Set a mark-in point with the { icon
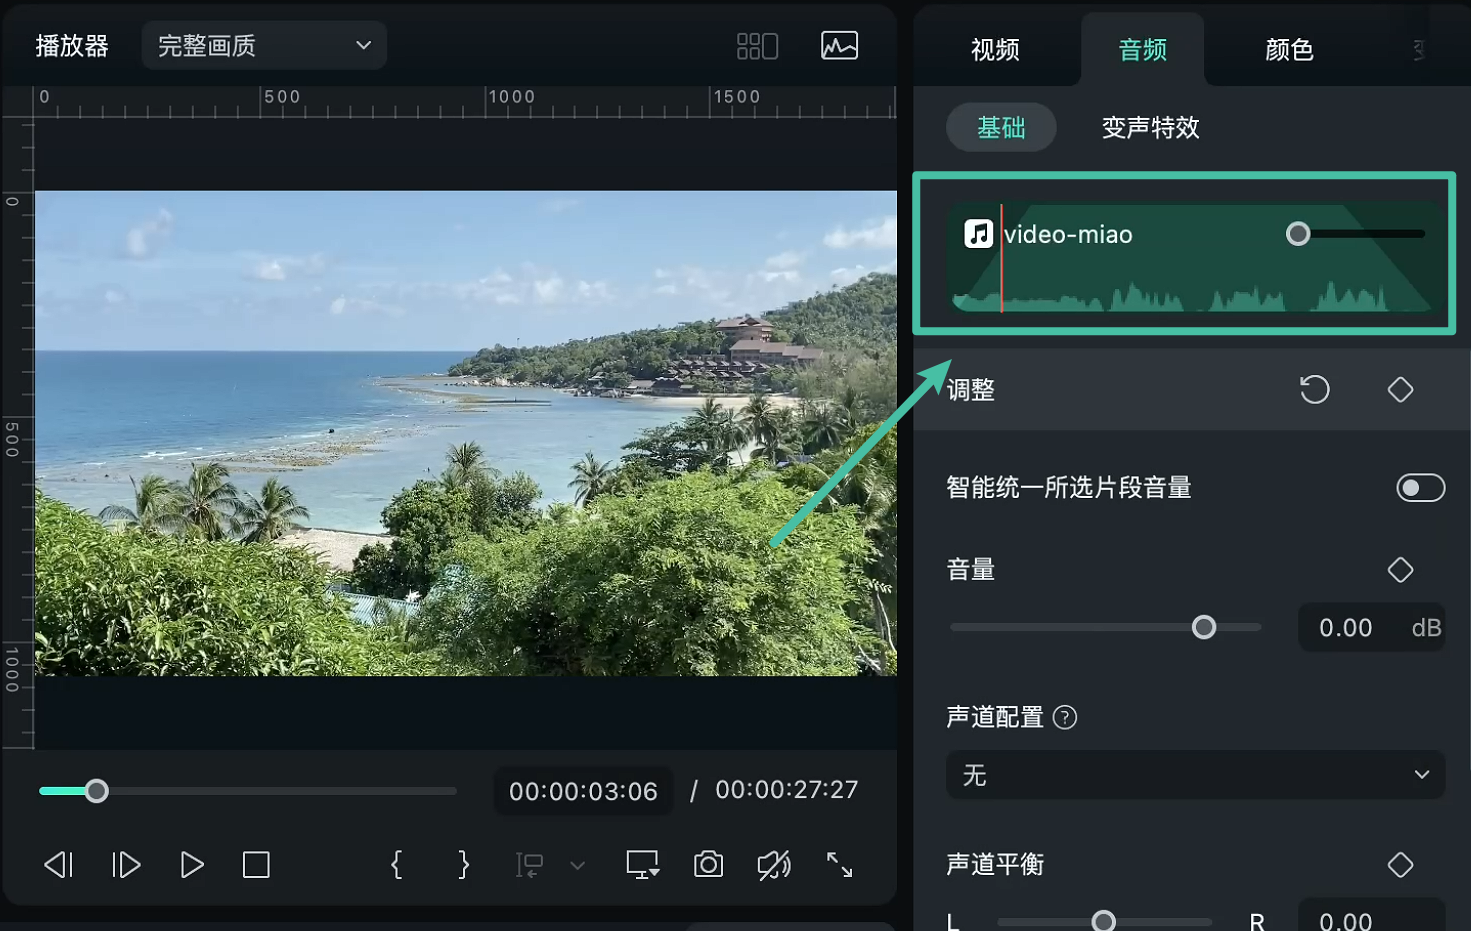Image resolution: width=1471 pixels, height=931 pixels. coord(396,864)
